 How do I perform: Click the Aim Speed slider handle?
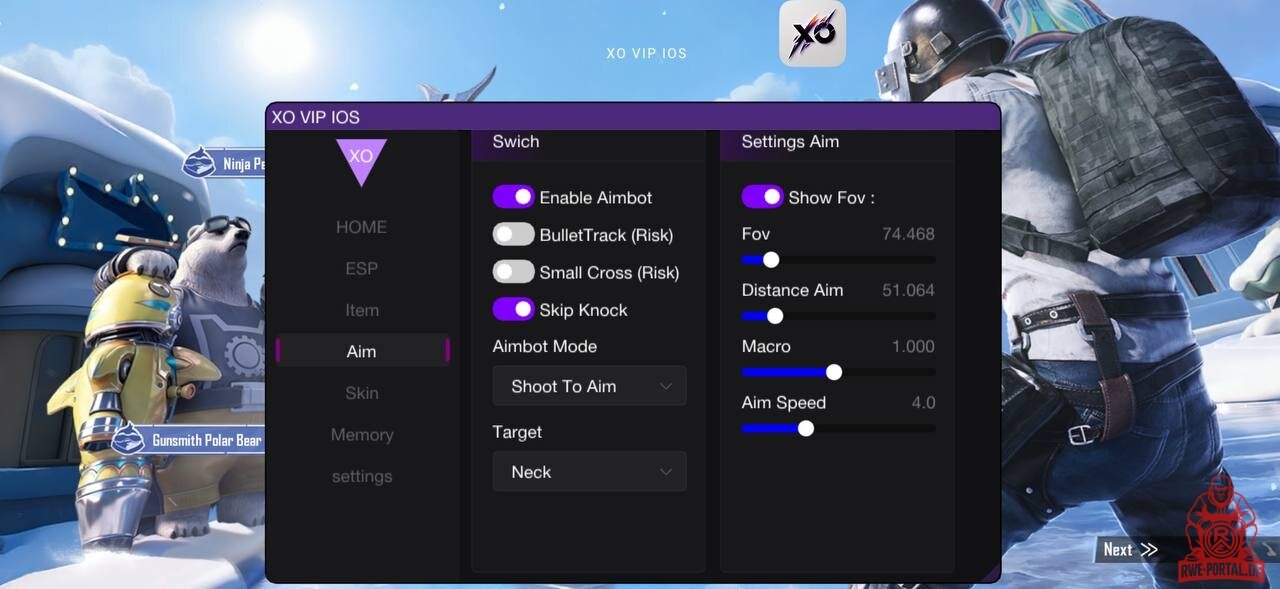(806, 428)
